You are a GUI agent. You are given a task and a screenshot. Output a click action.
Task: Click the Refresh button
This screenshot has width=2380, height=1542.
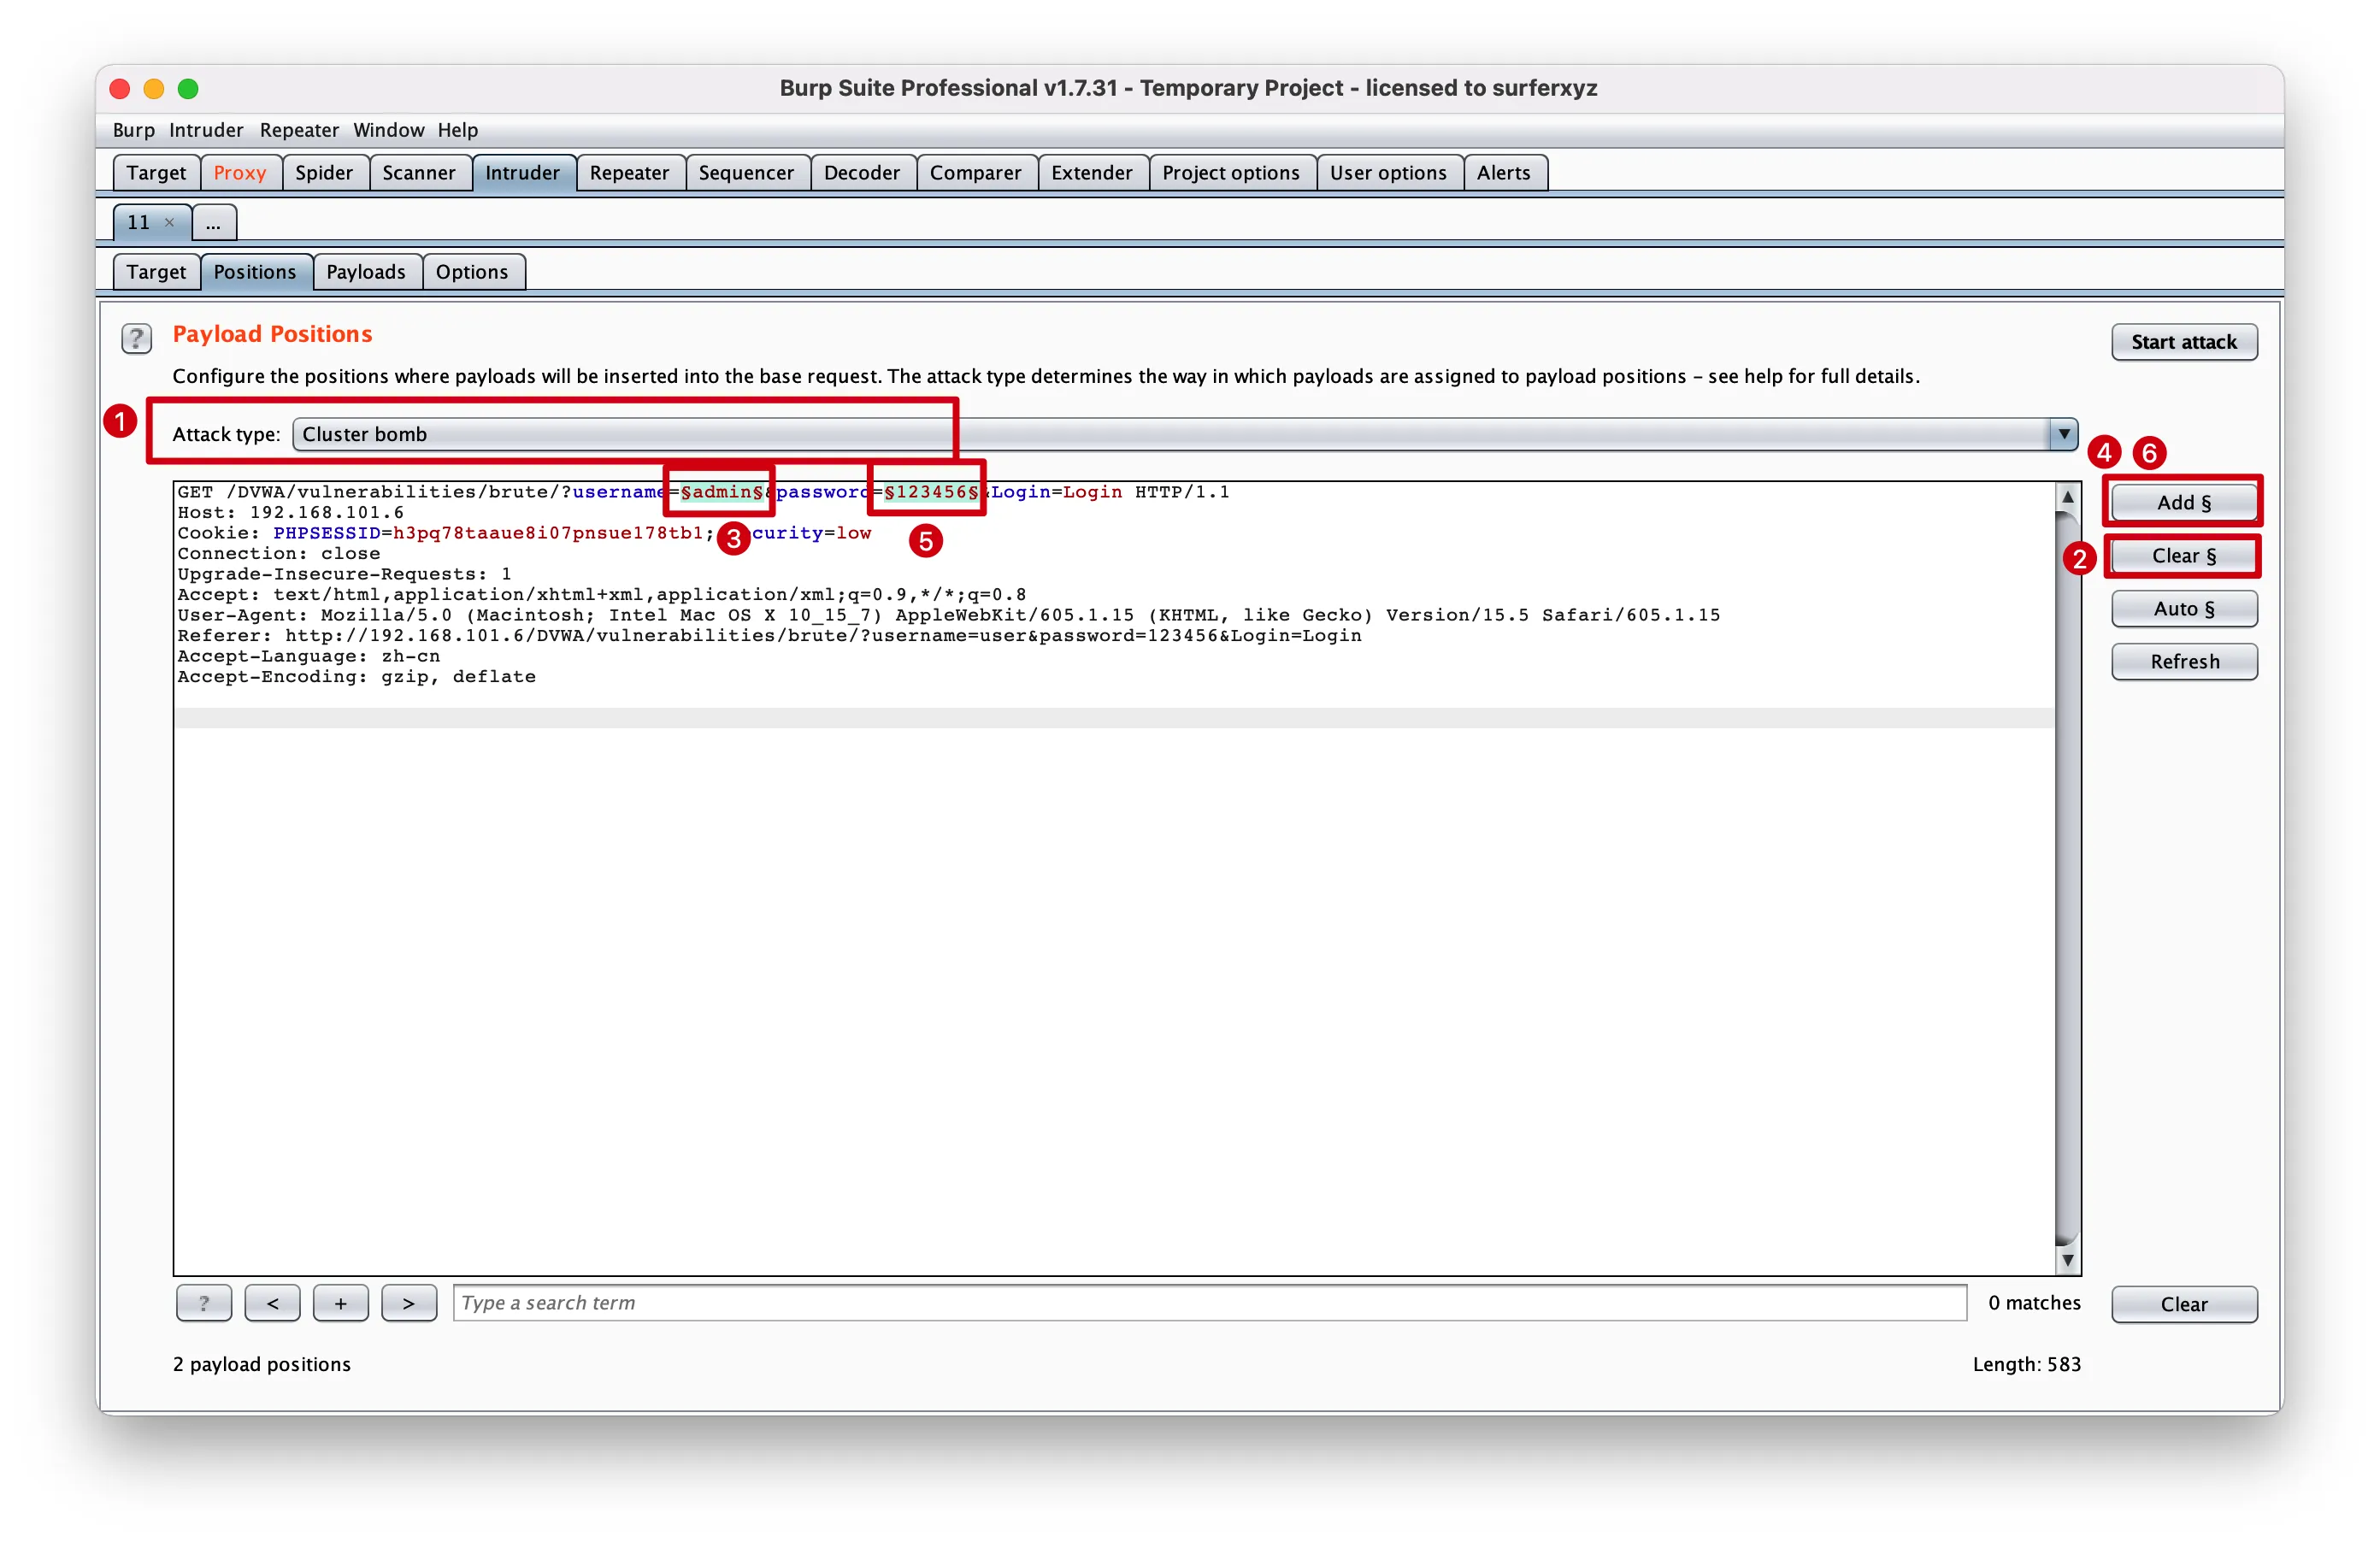coord(2183,661)
